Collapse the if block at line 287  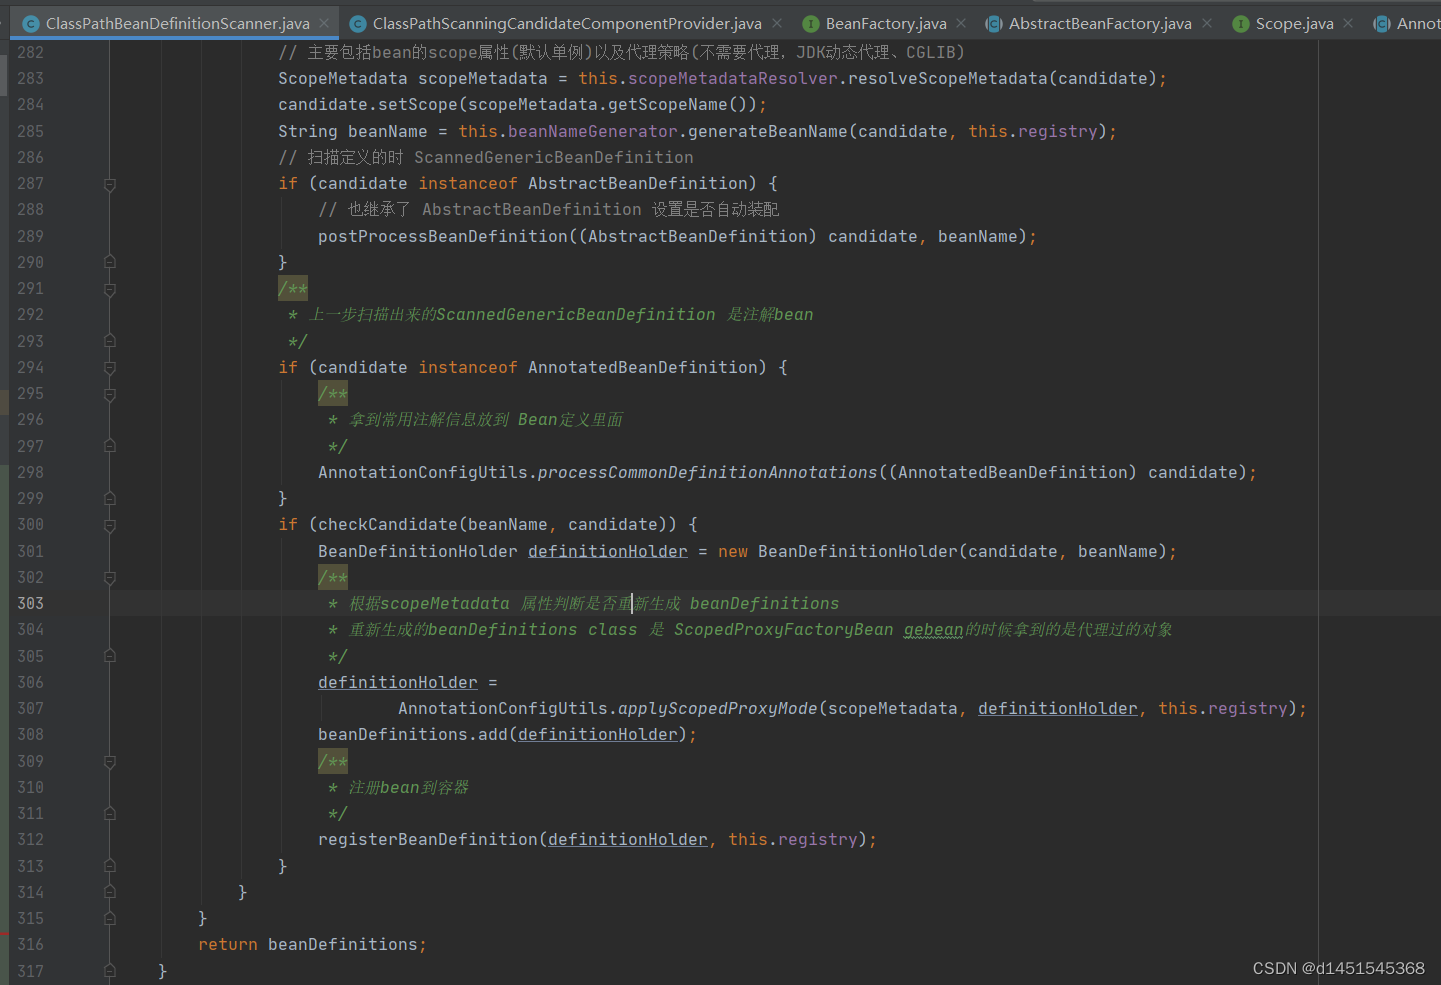110,184
